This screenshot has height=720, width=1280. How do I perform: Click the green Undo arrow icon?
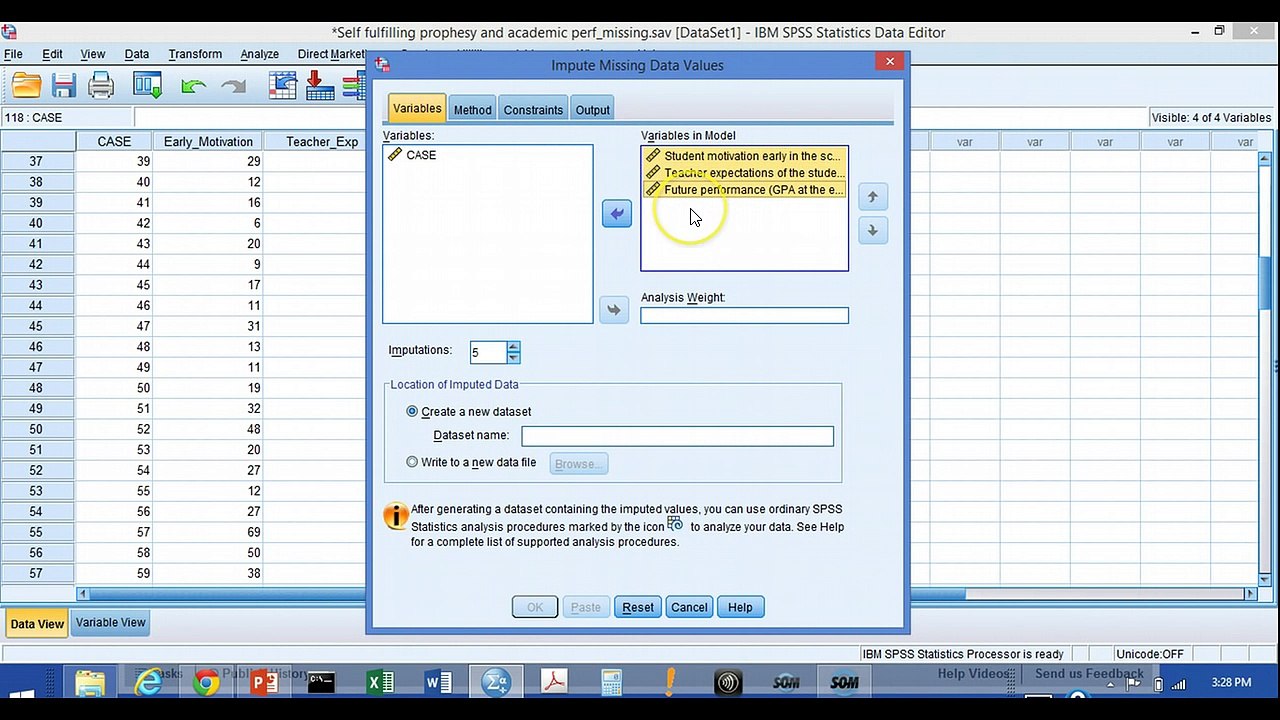click(193, 86)
